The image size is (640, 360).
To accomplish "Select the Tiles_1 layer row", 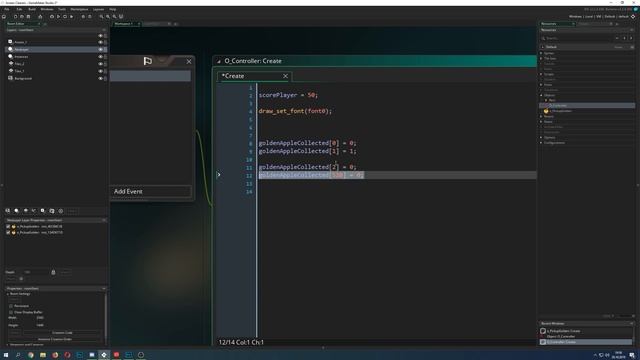I will pyautogui.click(x=56, y=71).
